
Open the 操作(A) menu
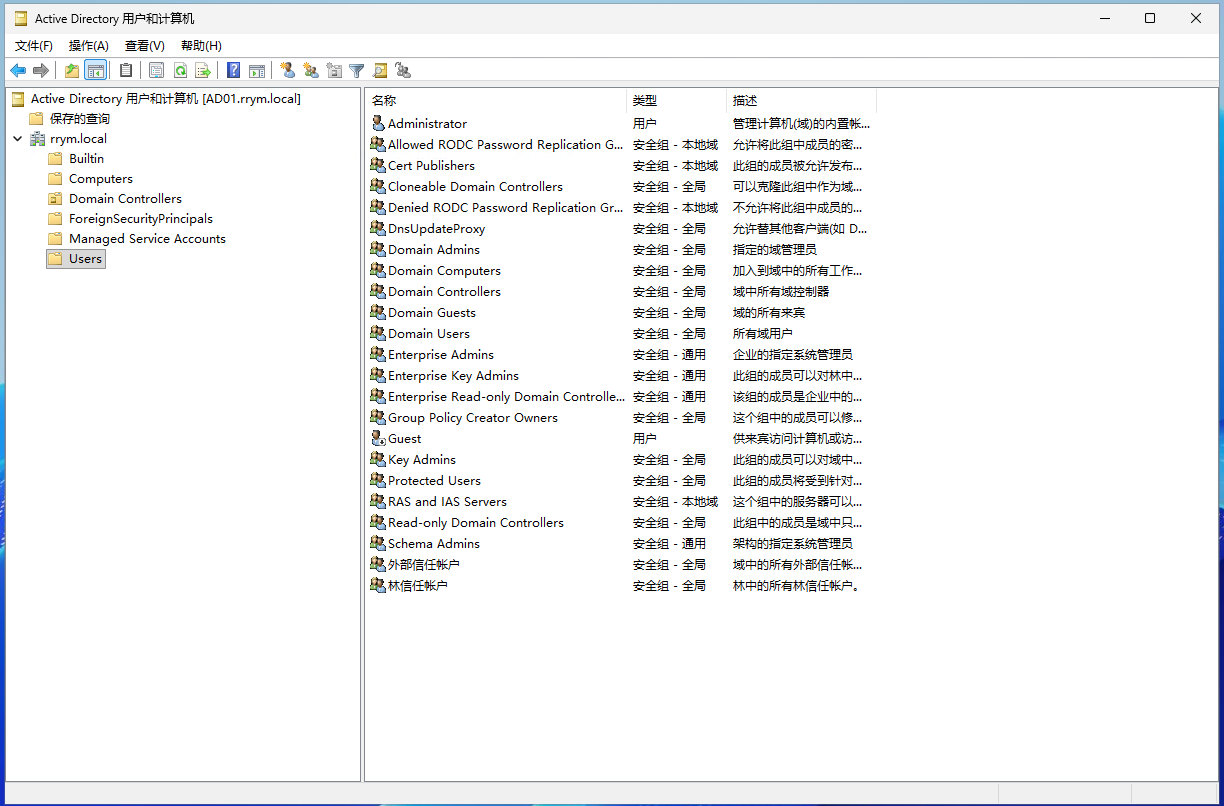88,46
